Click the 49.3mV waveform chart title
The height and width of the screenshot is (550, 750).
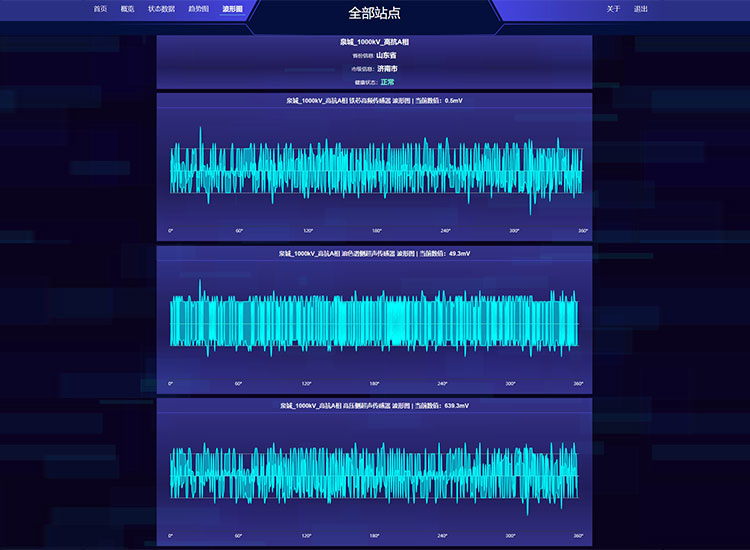pyautogui.click(x=374, y=254)
